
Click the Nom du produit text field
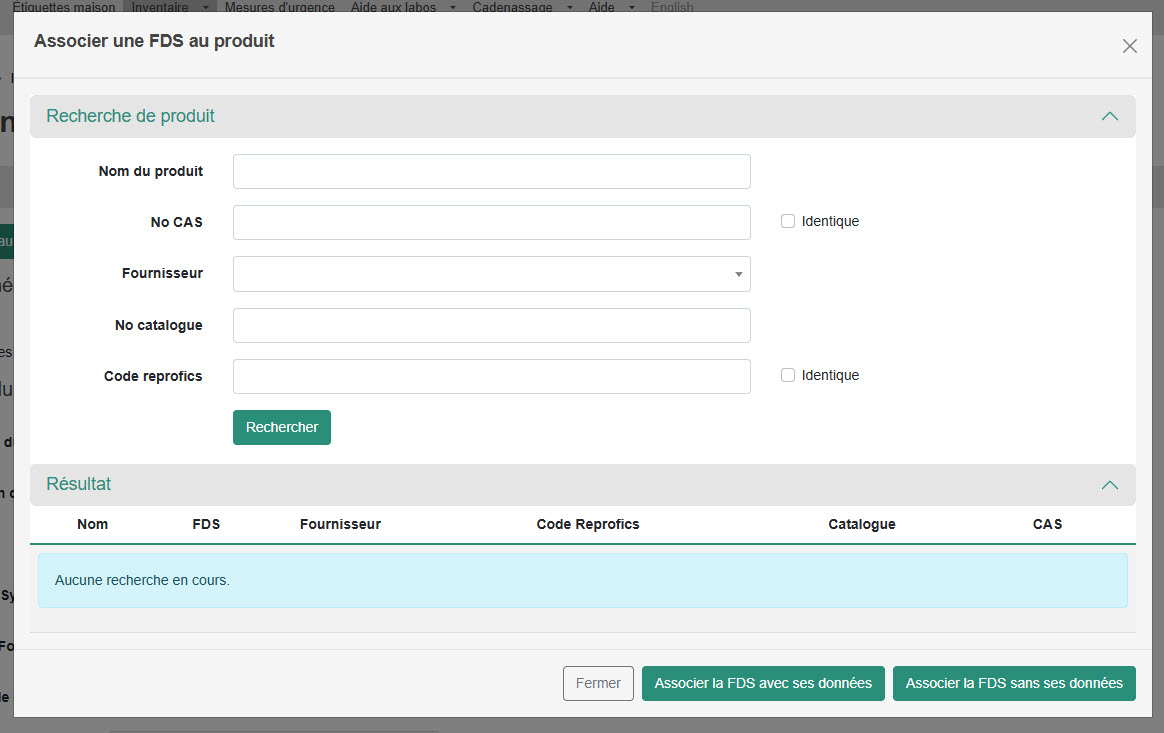pyautogui.click(x=491, y=171)
